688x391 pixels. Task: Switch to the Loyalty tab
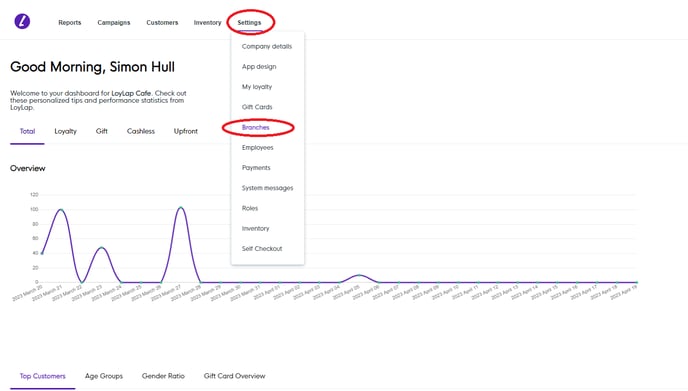(65, 131)
